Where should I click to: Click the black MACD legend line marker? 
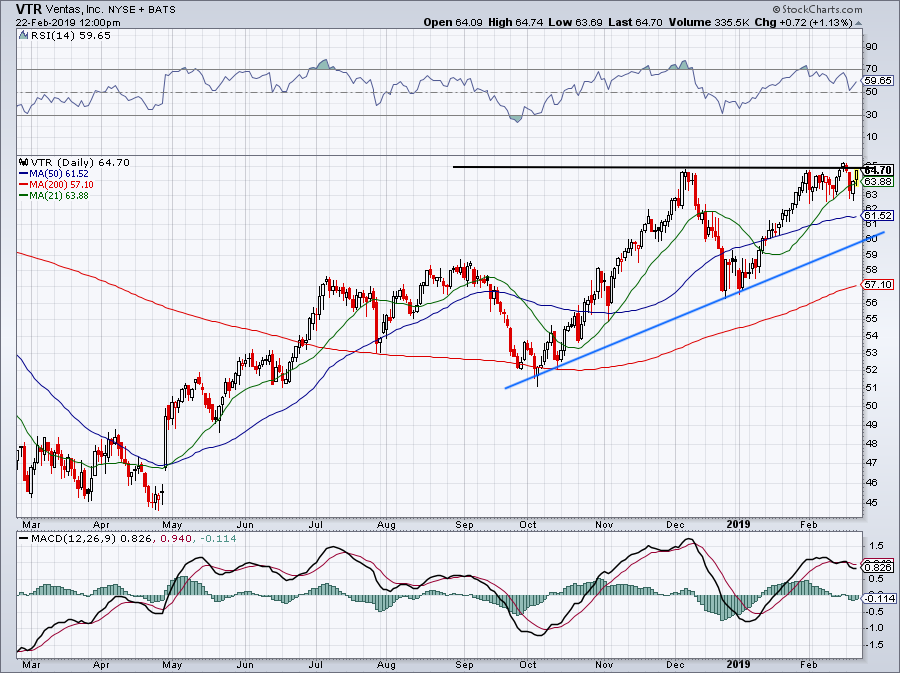click(24, 539)
